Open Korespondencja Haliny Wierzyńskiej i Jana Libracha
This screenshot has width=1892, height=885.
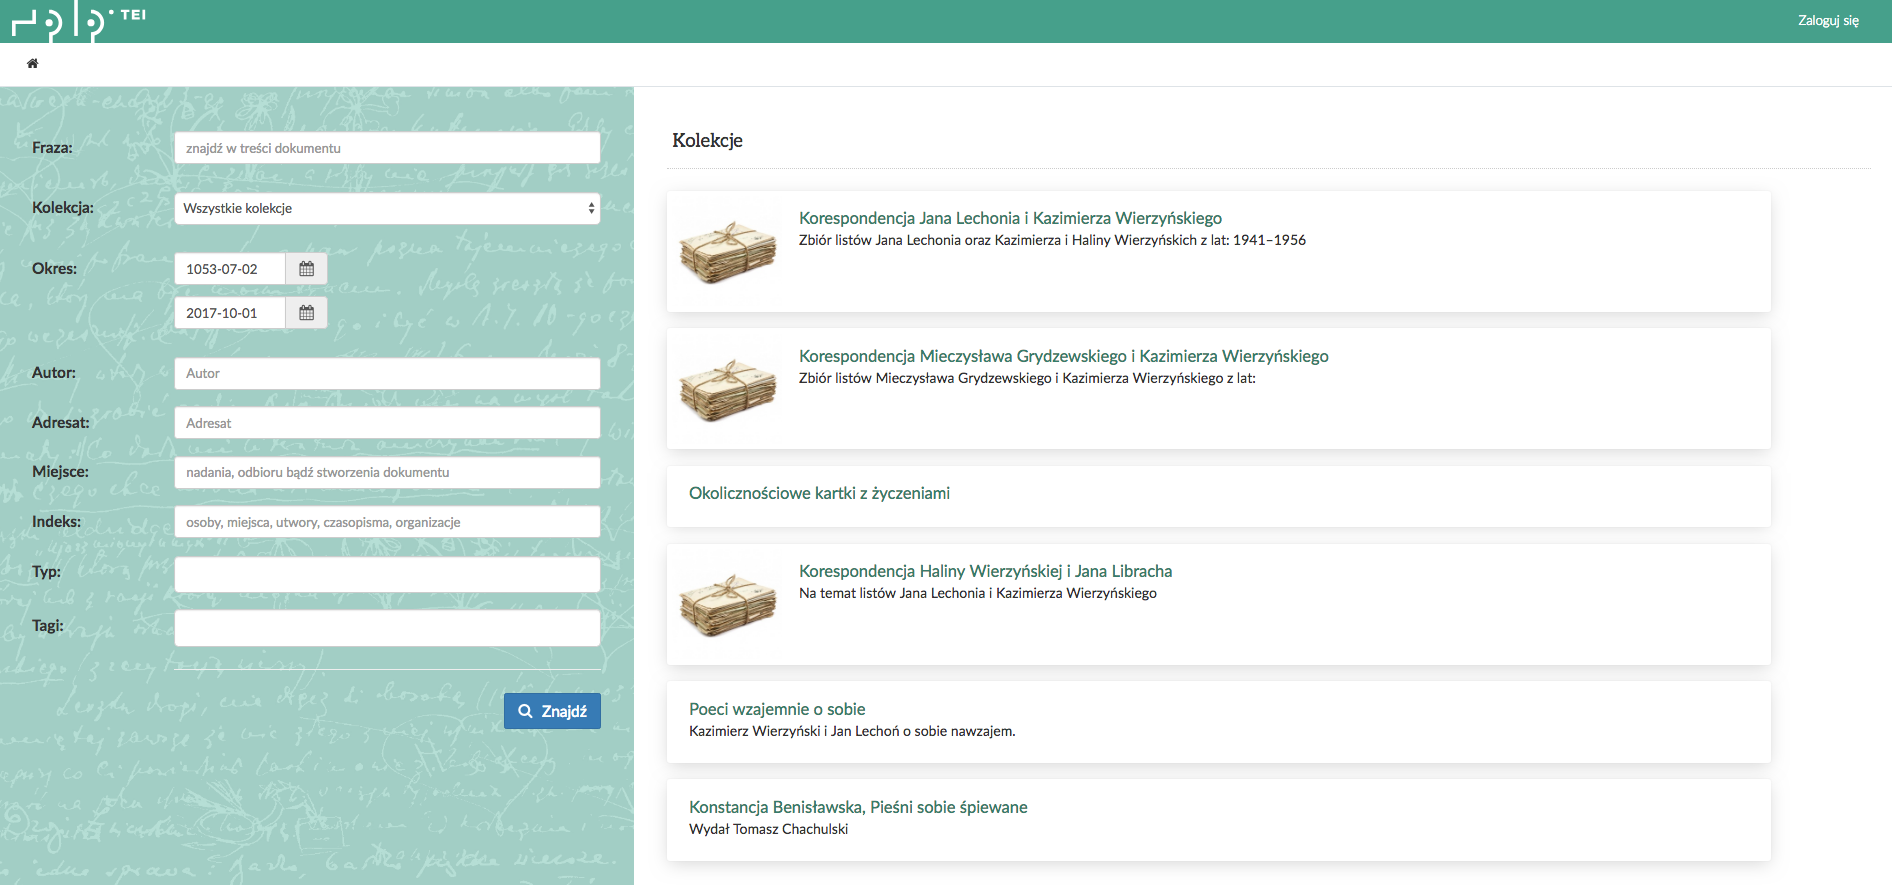(985, 571)
